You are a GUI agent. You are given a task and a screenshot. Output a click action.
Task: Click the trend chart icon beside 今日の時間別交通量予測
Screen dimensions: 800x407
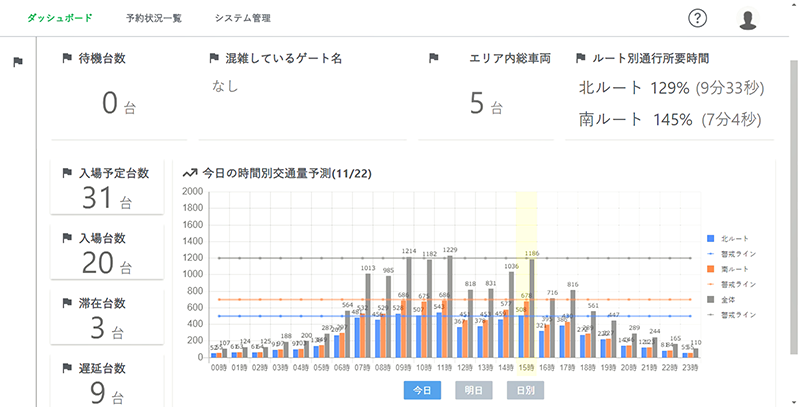click(x=188, y=173)
